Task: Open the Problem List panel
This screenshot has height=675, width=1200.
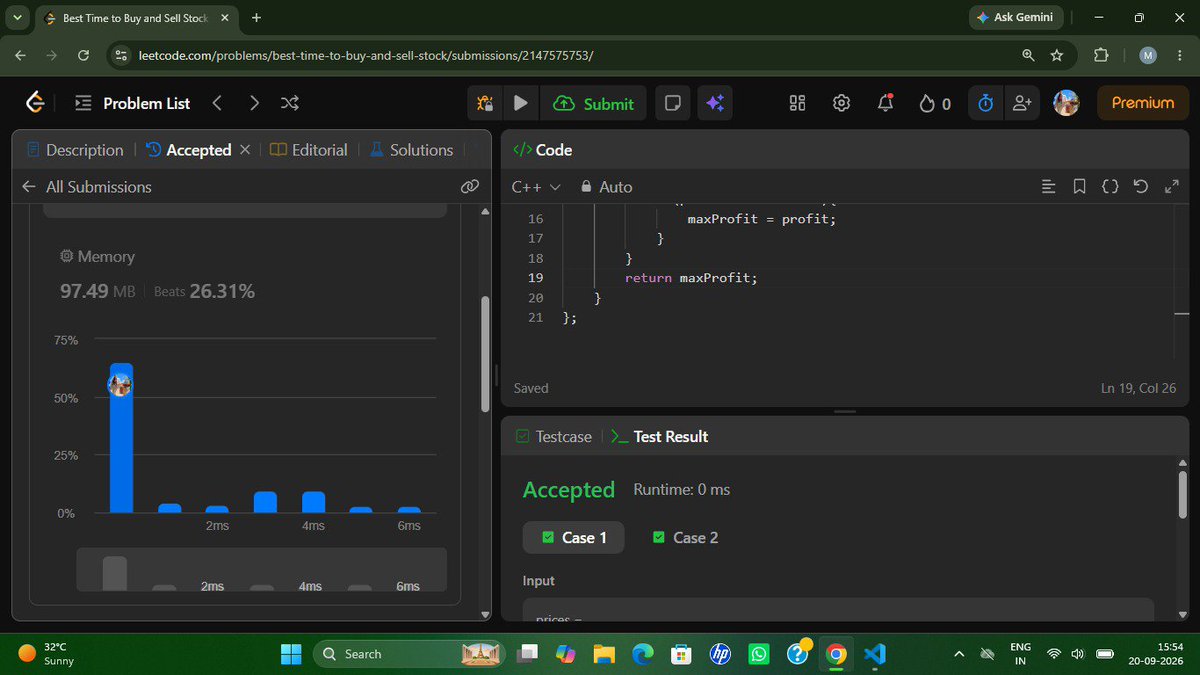Action: [x=133, y=103]
